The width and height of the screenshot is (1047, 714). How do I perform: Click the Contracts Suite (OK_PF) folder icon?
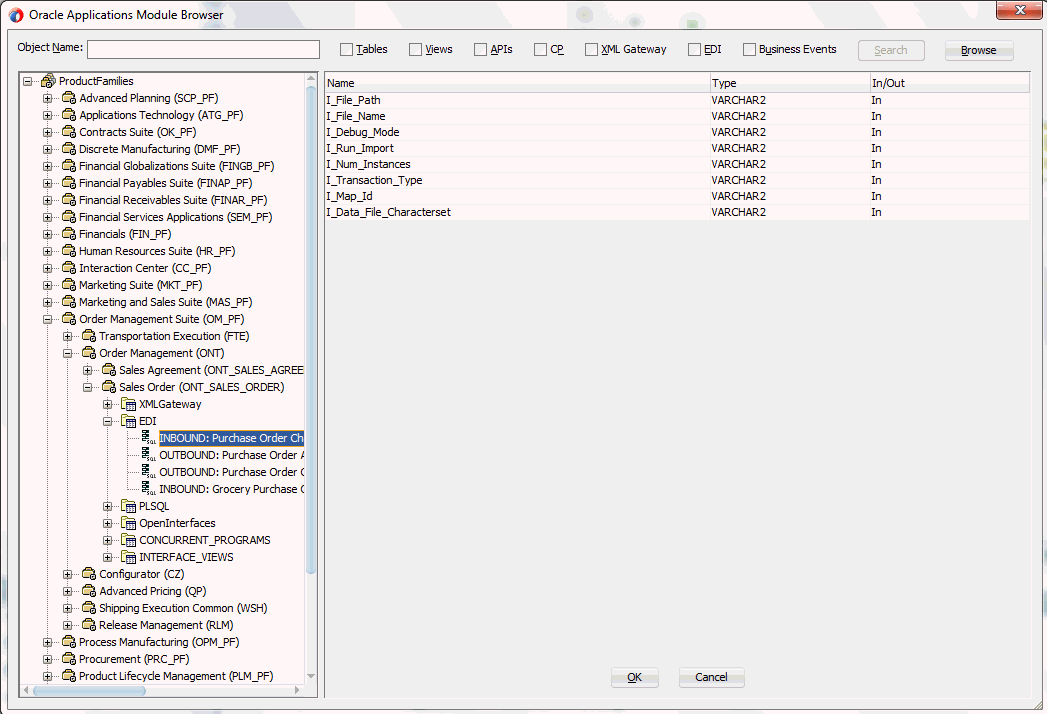(69, 132)
